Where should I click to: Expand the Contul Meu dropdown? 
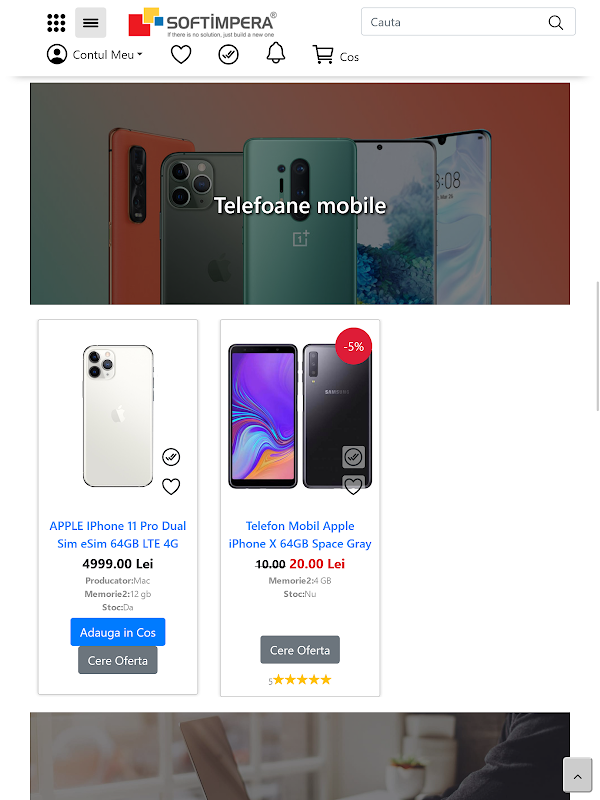94,55
